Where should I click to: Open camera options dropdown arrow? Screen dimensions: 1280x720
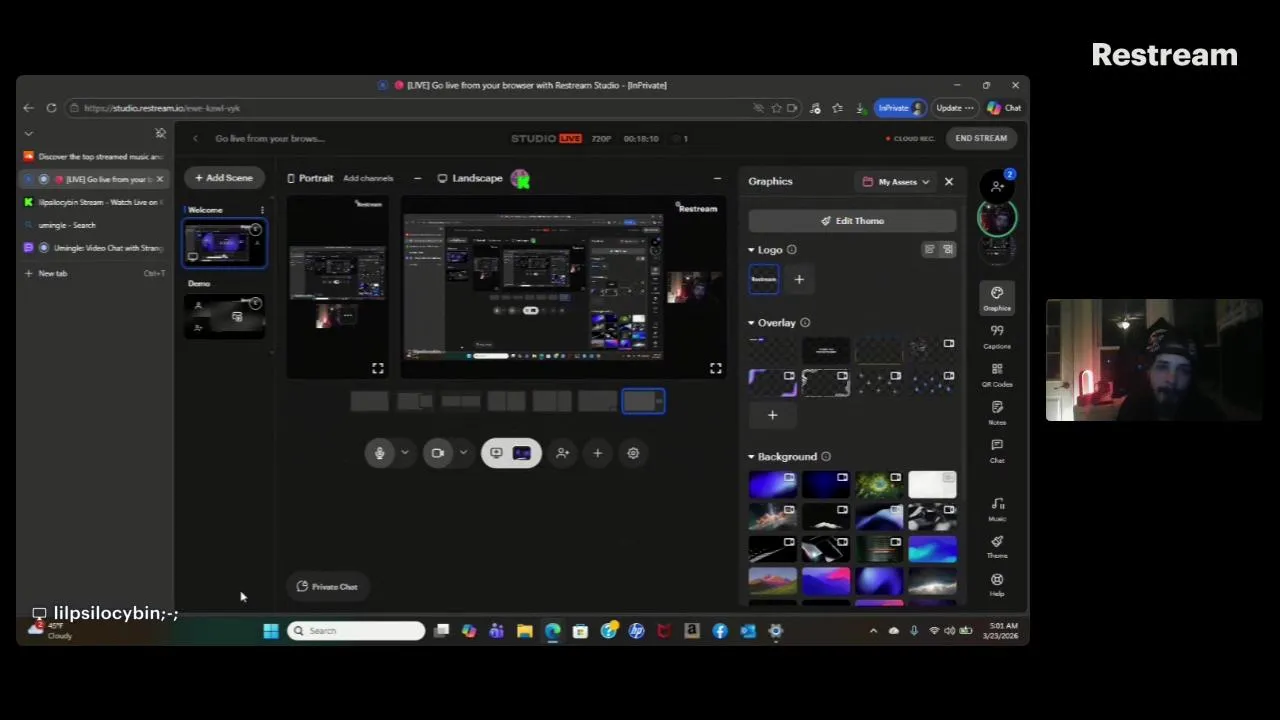point(463,453)
